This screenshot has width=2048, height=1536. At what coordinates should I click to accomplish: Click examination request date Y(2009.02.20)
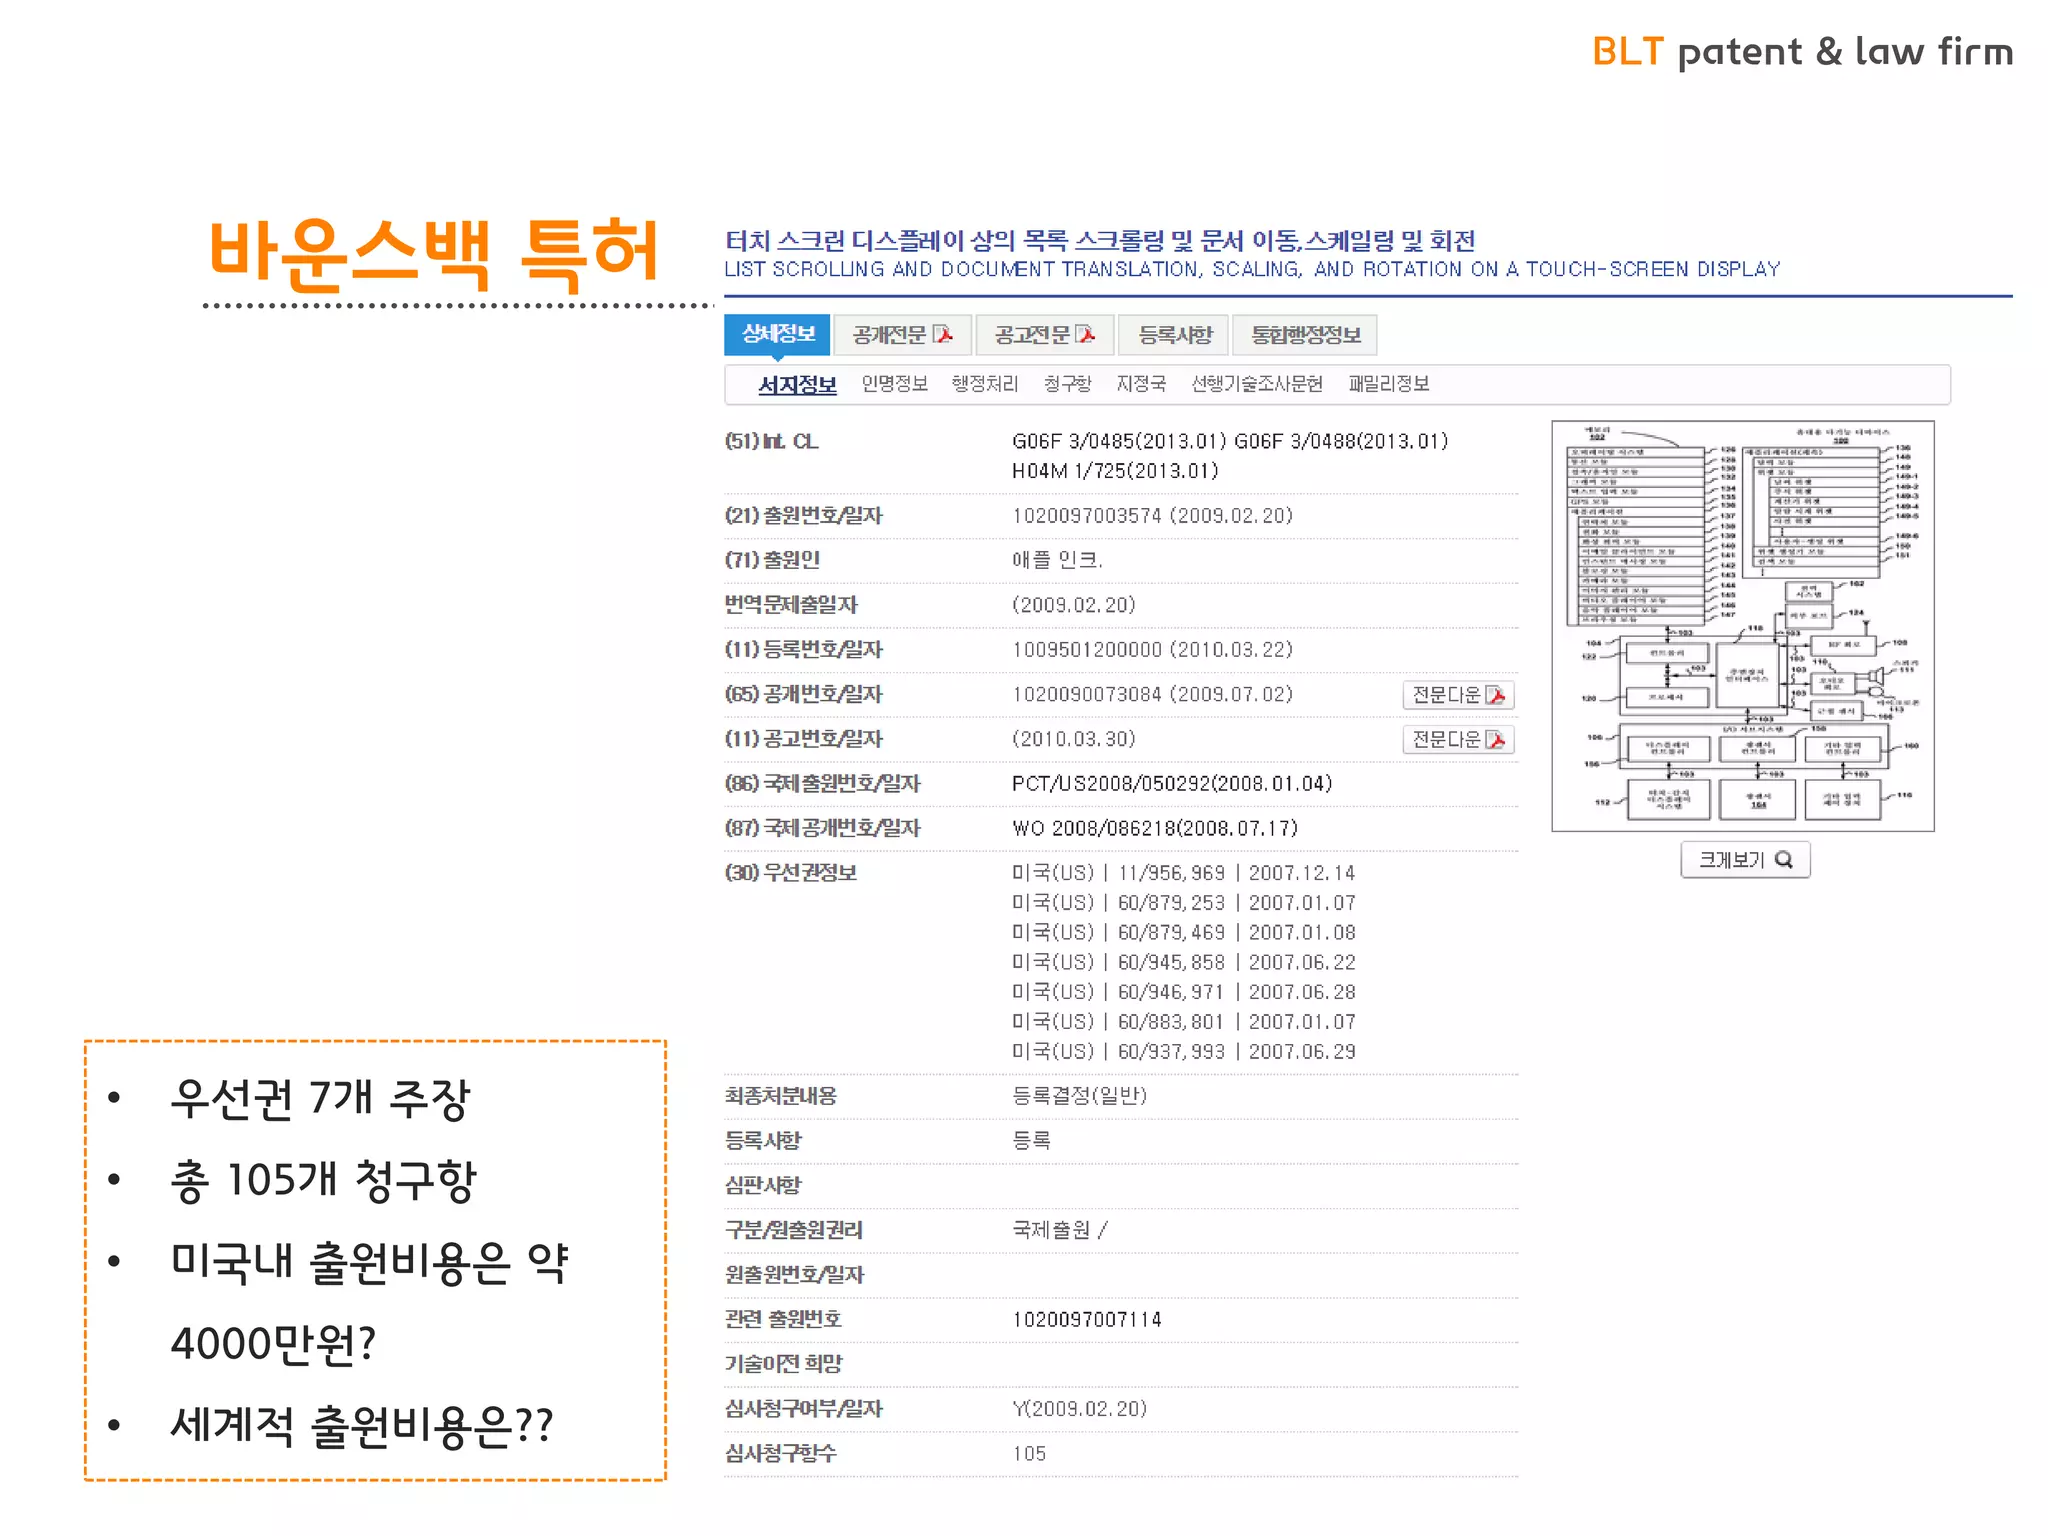tap(1079, 1409)
